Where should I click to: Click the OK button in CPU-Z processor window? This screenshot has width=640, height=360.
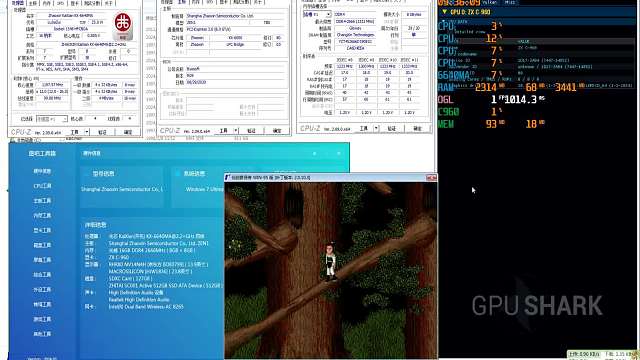(128, 132)
